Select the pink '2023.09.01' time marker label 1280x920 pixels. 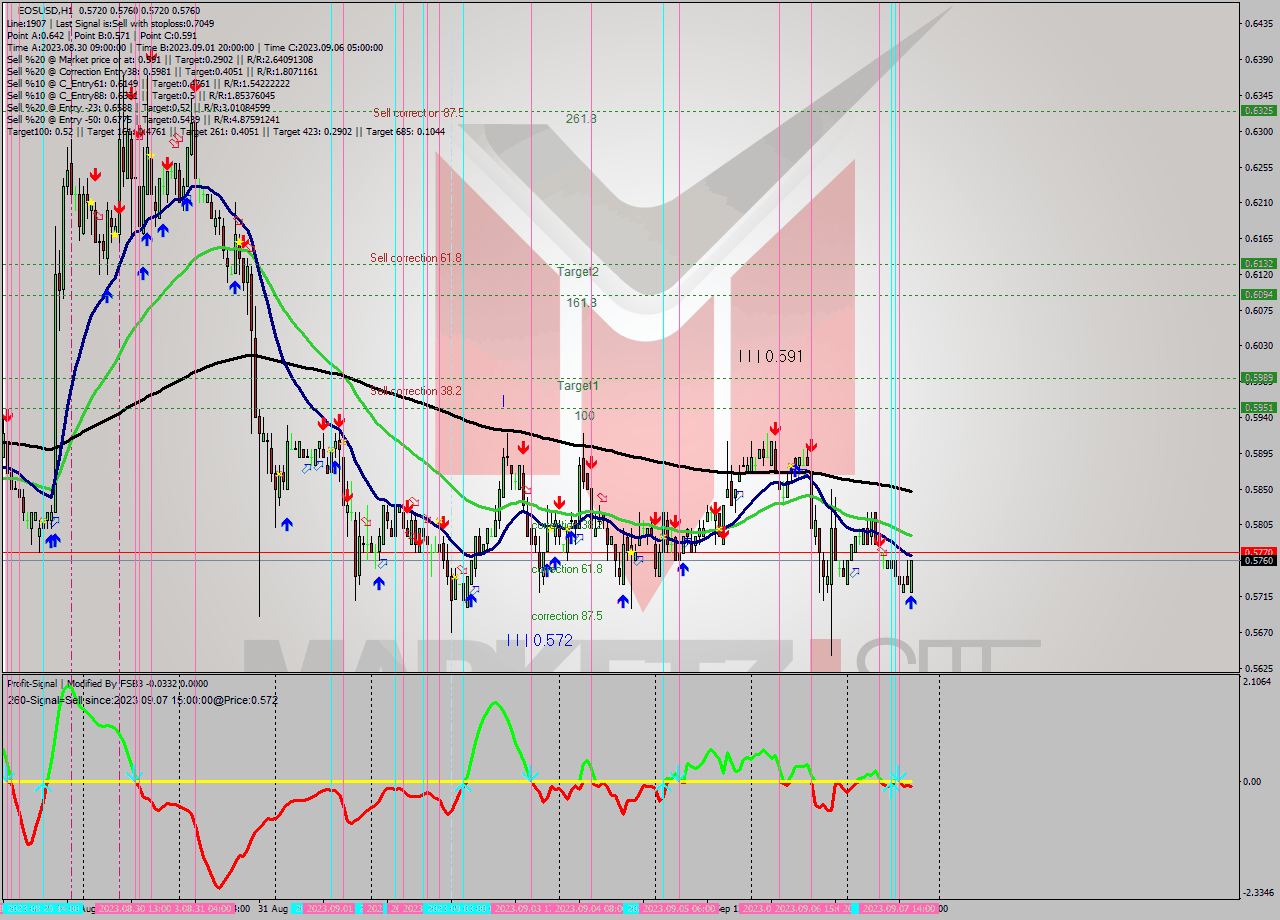pos(329,908)
